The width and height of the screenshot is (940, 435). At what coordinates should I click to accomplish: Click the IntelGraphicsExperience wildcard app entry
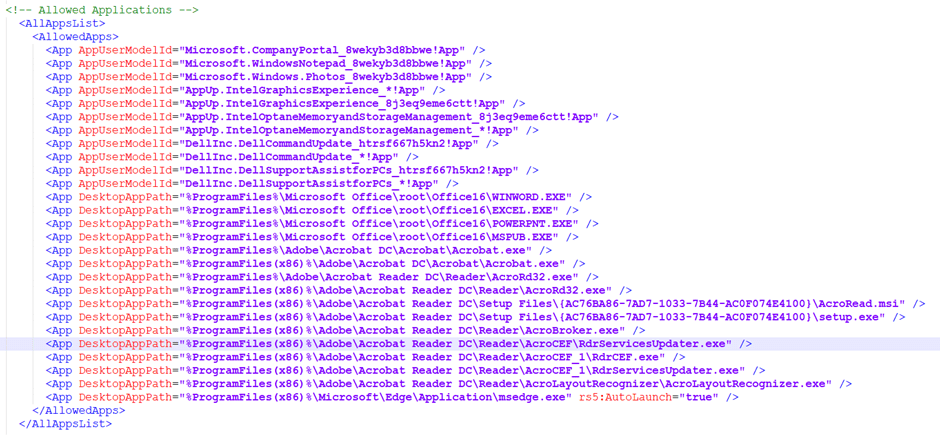[x=246, y=90]
